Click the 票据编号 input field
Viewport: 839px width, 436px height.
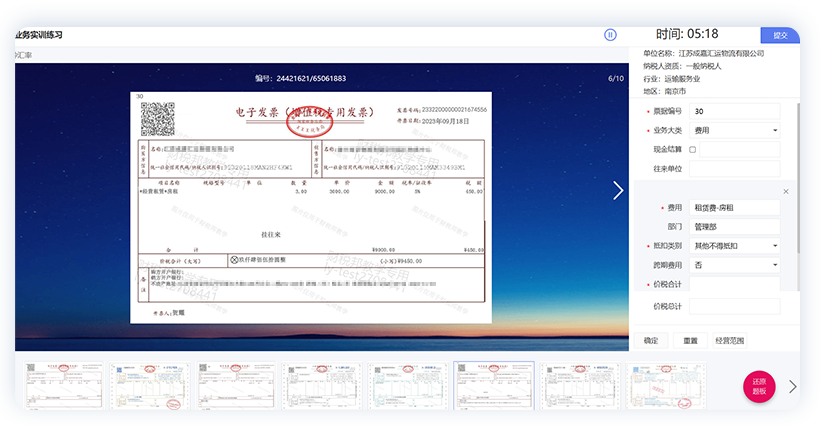(x=735, y=111)
